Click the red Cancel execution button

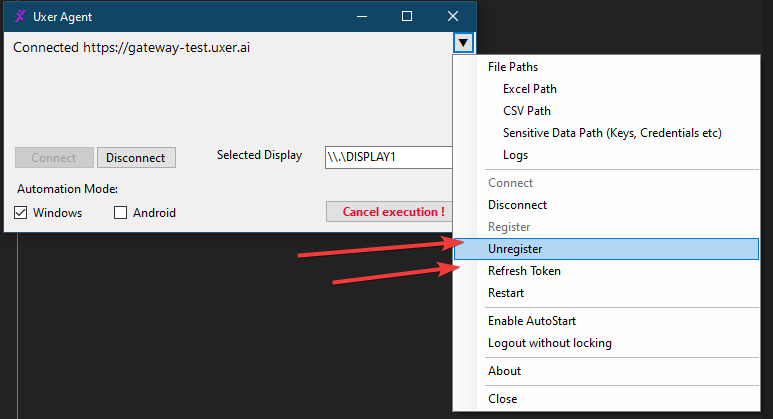coord(389,211)
